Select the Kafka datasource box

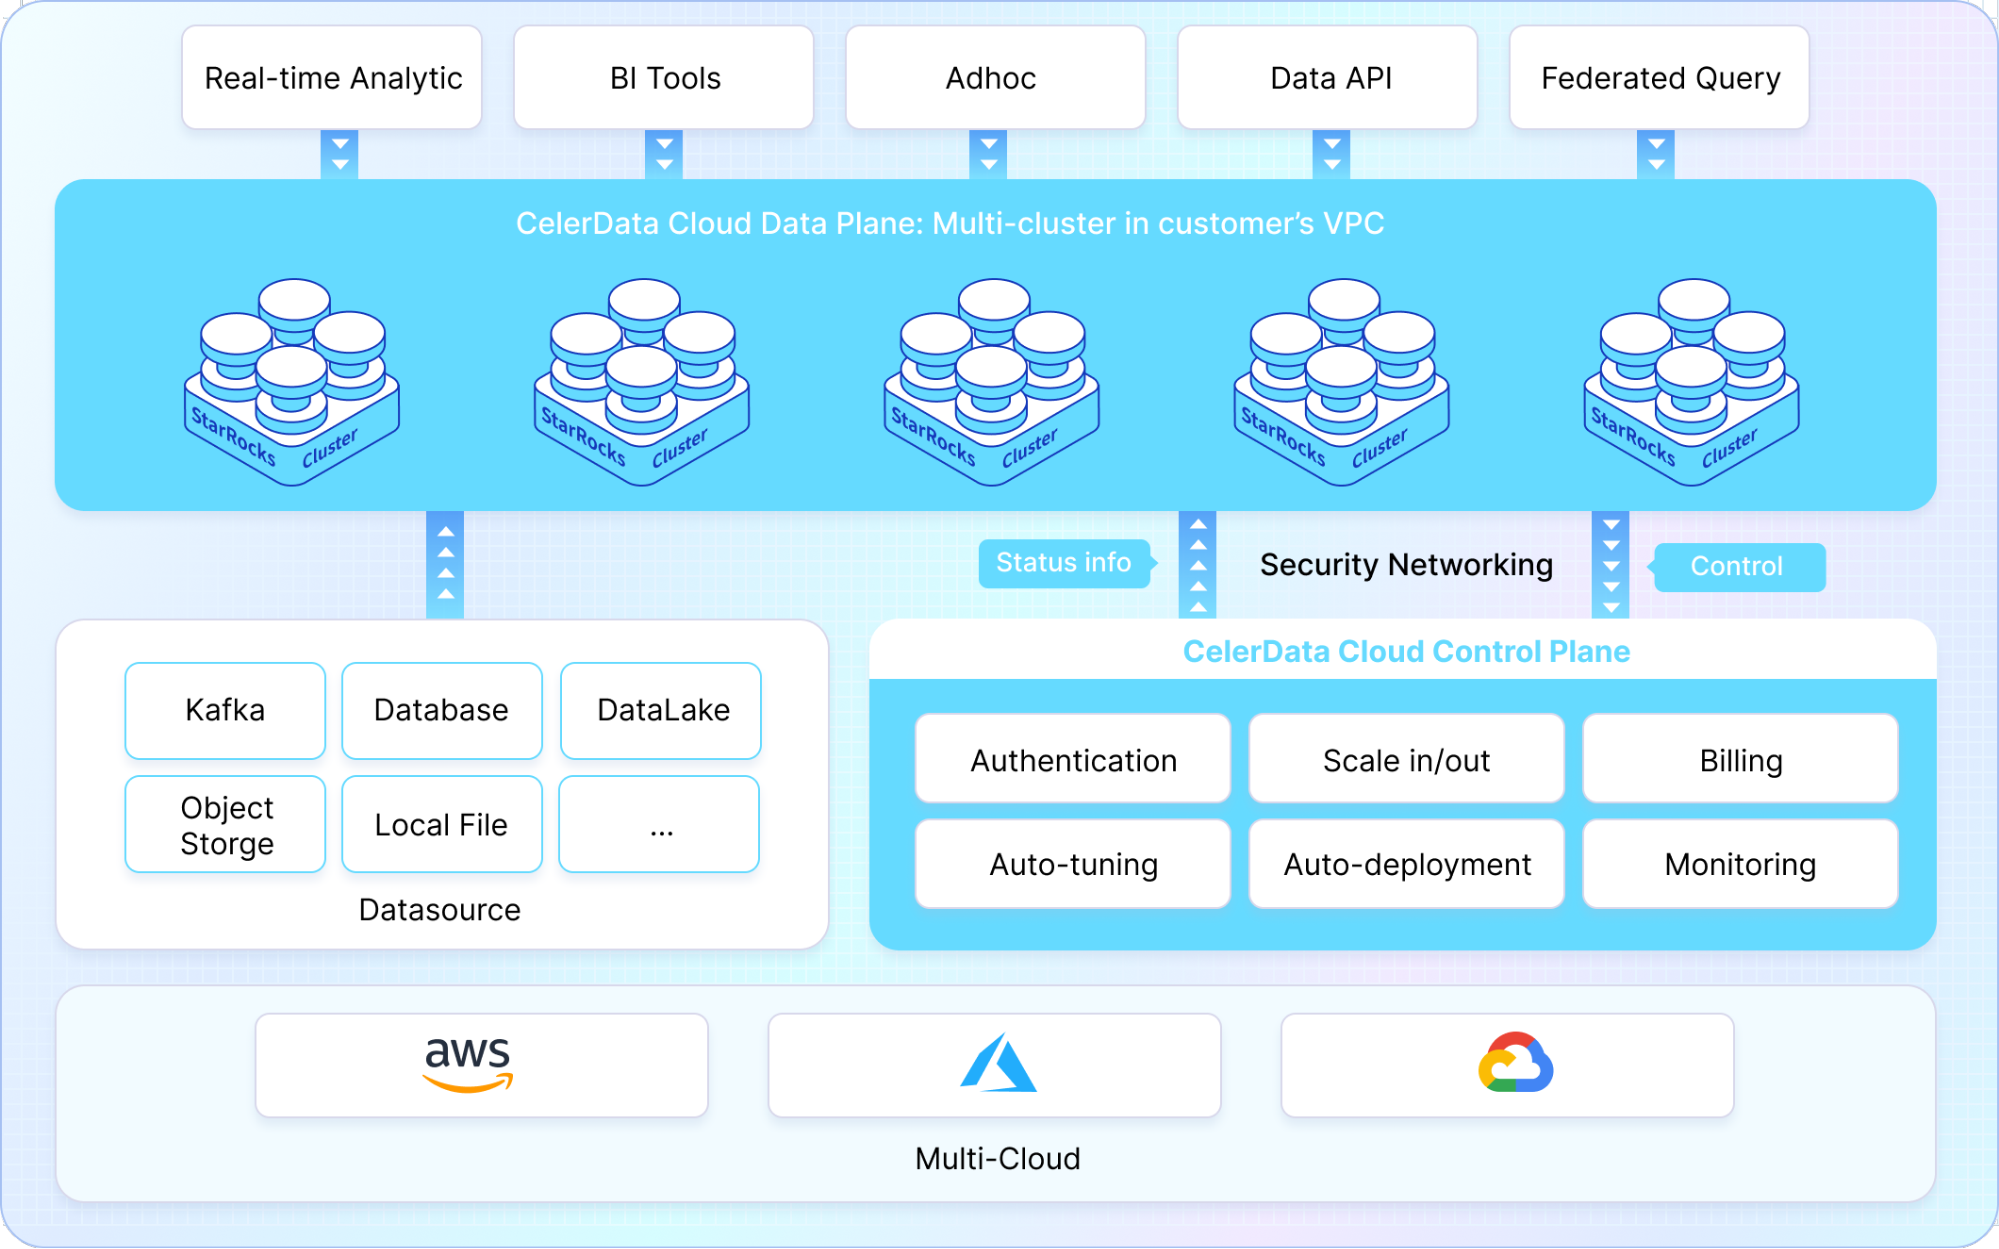tap(225, 710)
